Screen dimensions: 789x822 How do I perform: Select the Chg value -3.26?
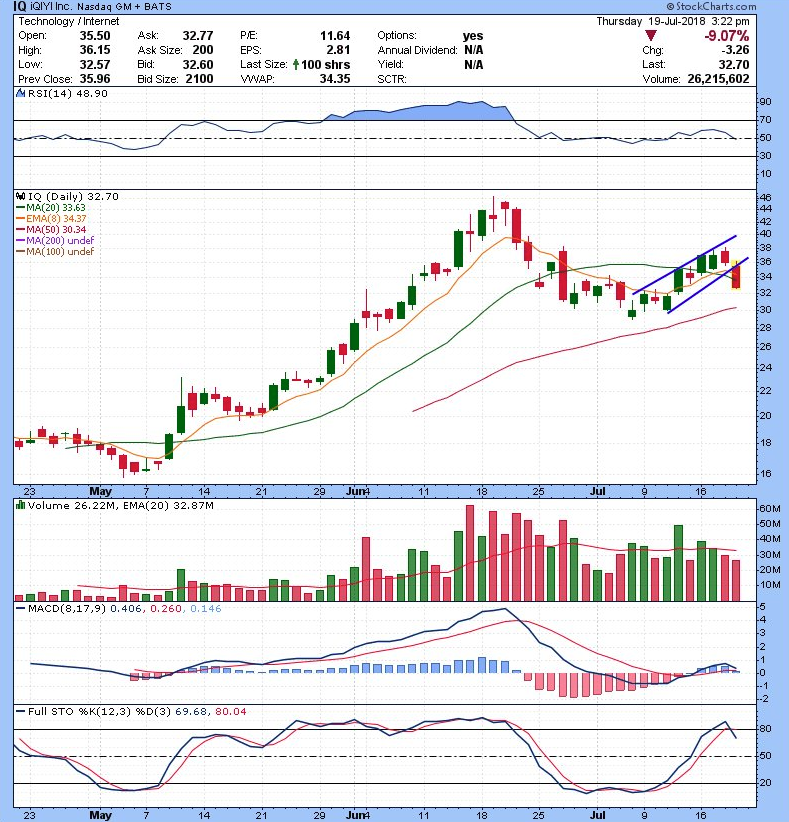coord(735,50)
